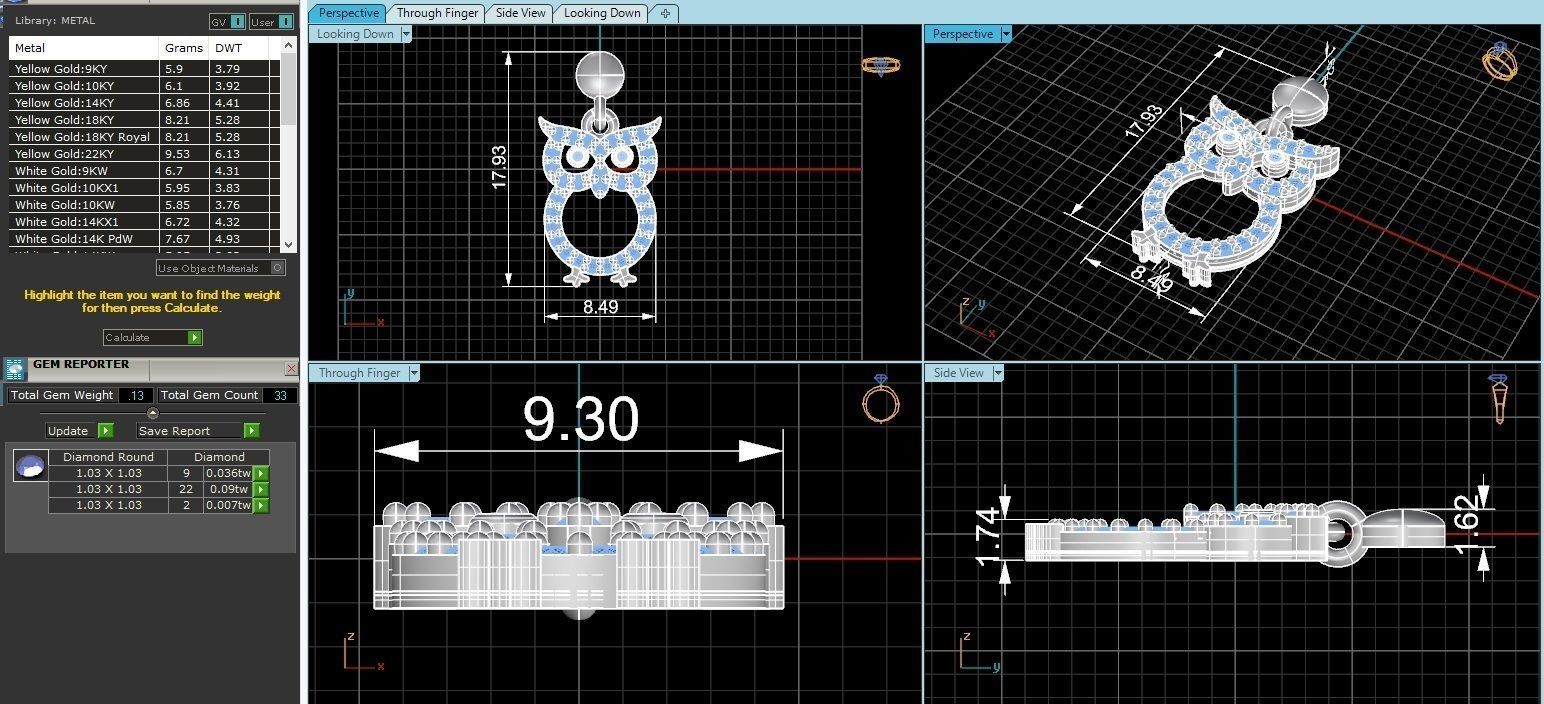Open the Through Finger viewport dropdown
Image resolution: width=1544 pixels, height=704 pixels.
(413, 373)
